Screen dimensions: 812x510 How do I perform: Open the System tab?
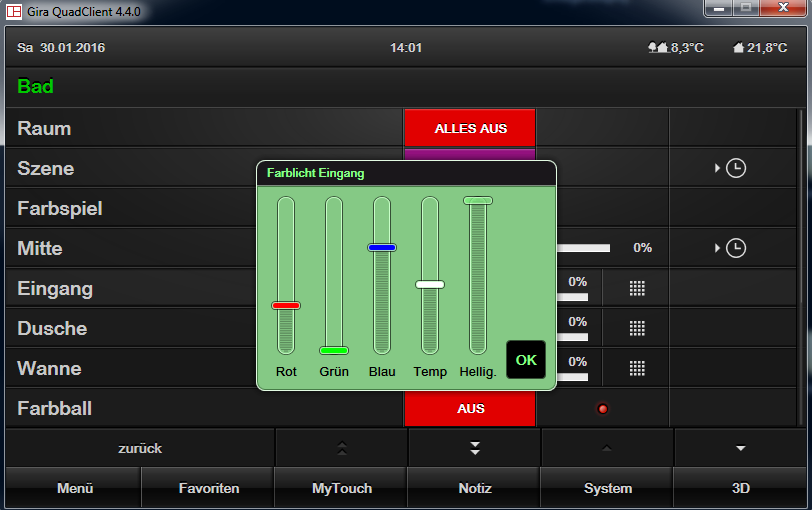[607, 488]
